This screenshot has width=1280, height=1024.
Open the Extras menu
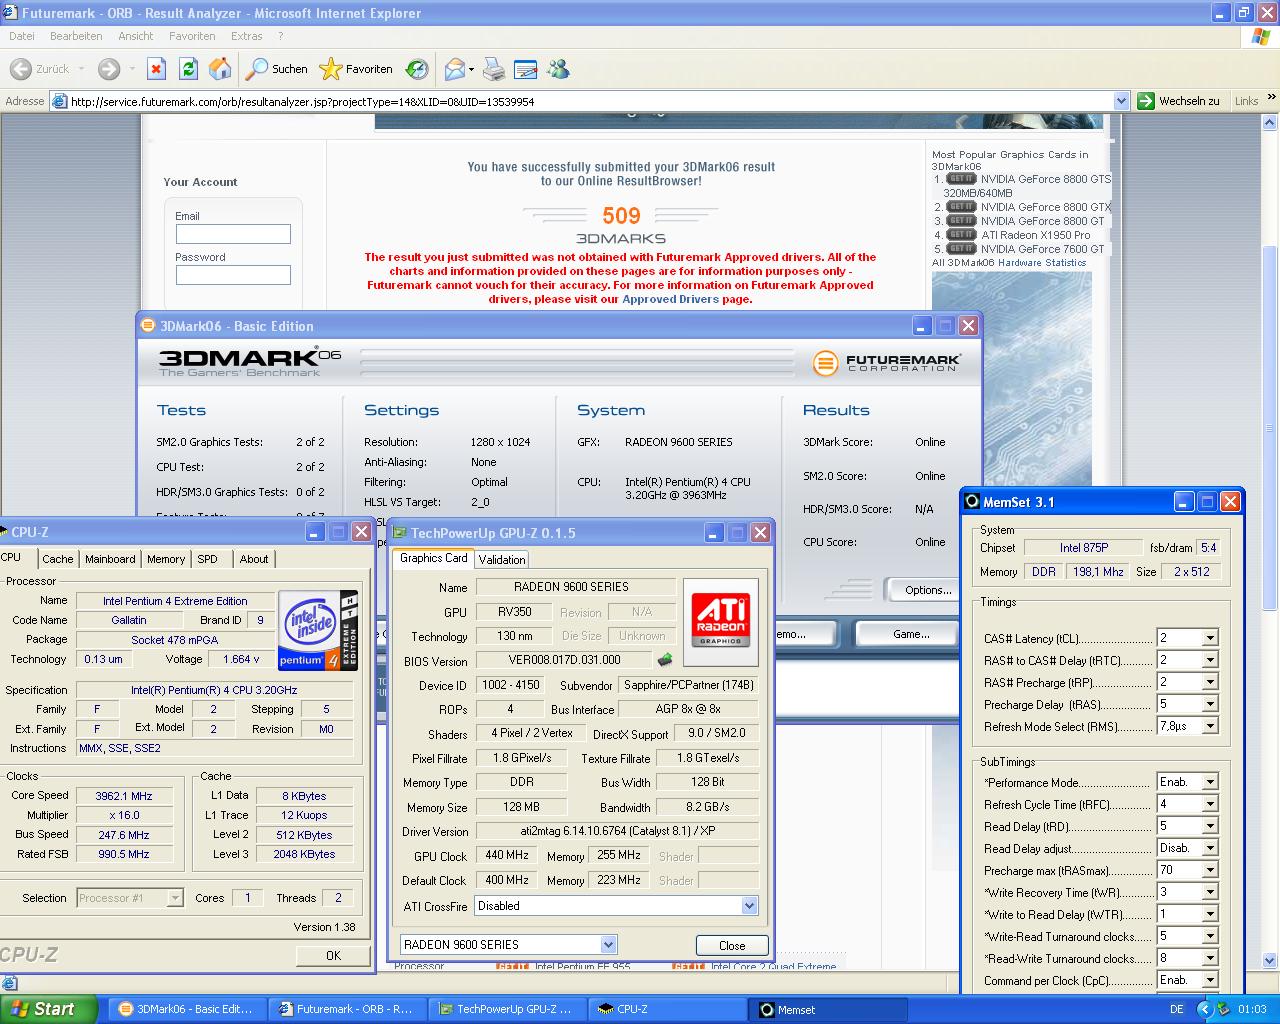[247, 36]
